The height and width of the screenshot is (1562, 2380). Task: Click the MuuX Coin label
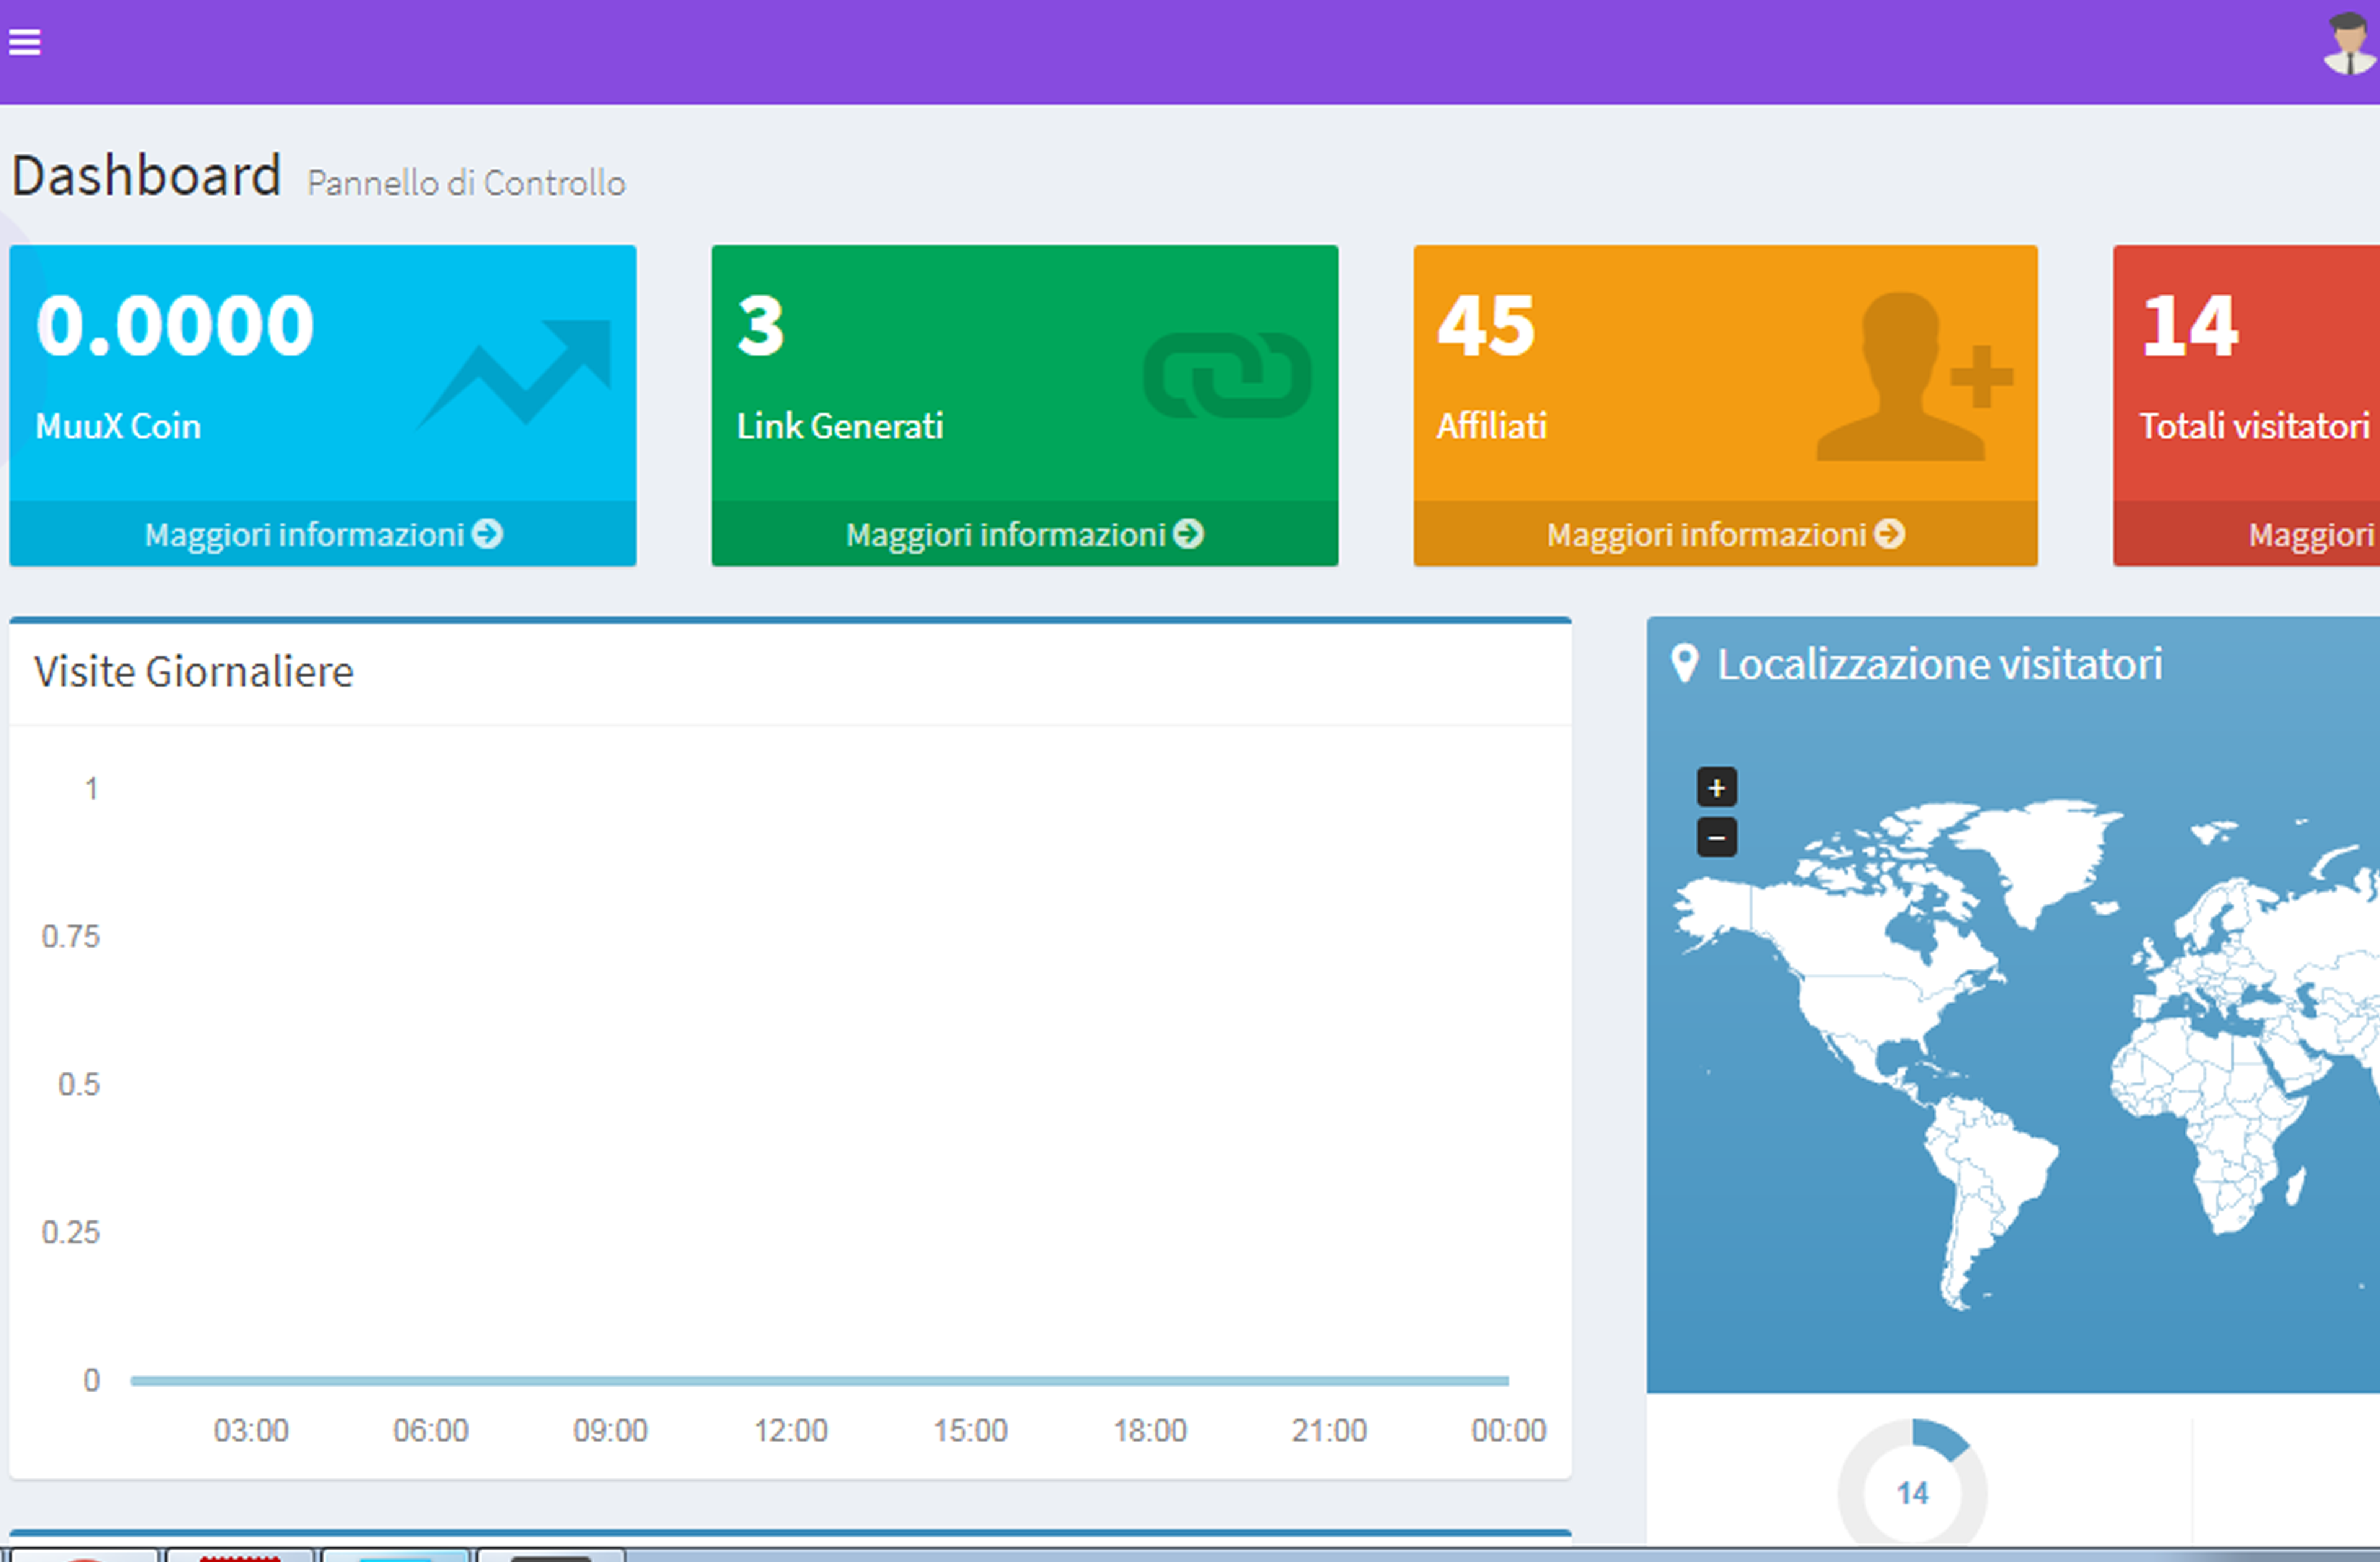point(118,426)
